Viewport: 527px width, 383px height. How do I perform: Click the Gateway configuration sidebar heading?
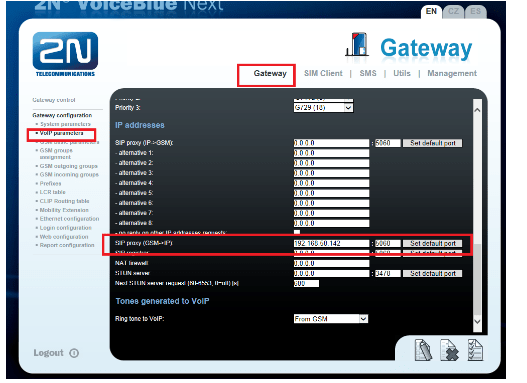point(62,115)
